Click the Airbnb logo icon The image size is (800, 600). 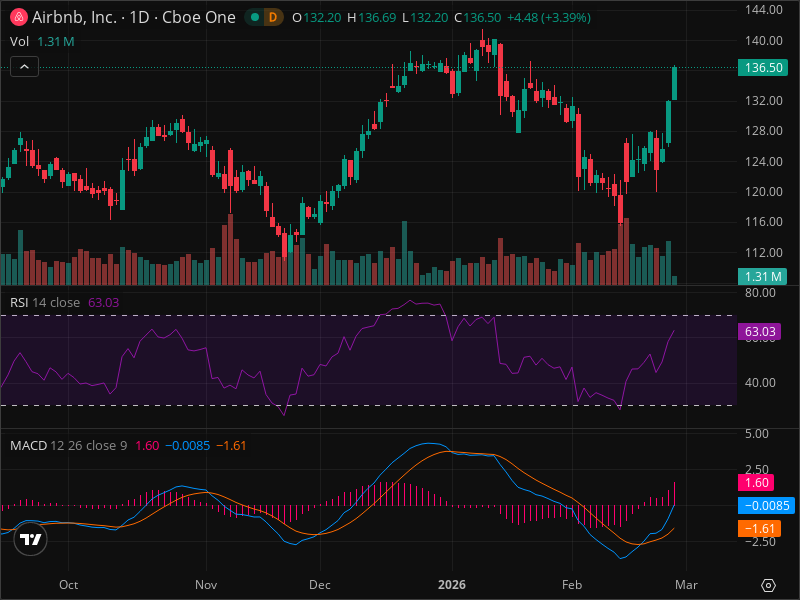point(19,17)
